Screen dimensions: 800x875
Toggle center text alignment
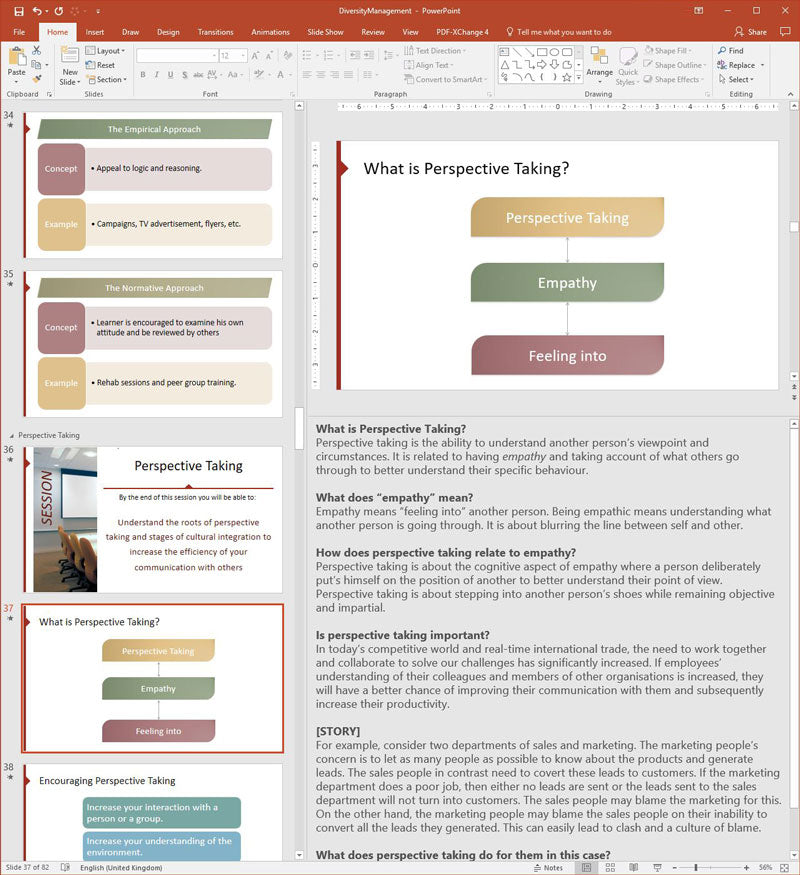[x=321, y=75]
